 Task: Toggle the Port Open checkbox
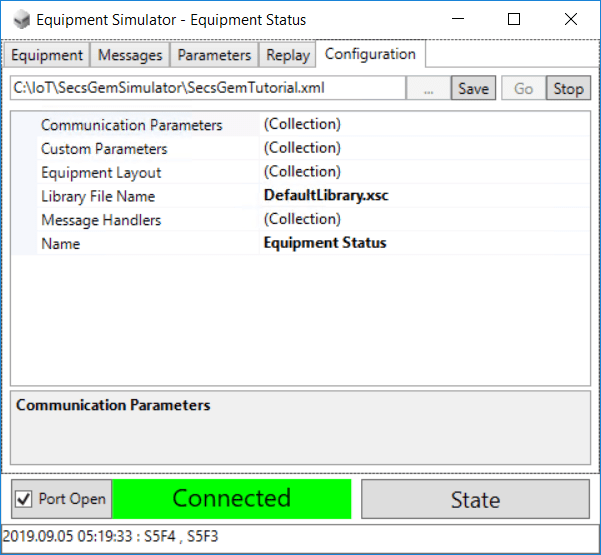point(24,499)
